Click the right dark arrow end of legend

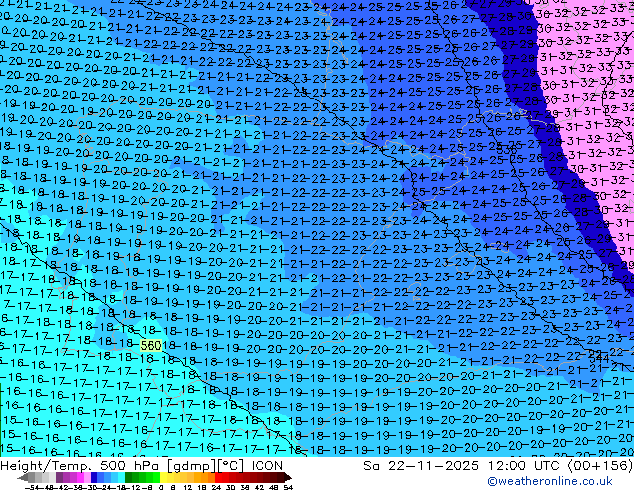(x=287, y=477)
